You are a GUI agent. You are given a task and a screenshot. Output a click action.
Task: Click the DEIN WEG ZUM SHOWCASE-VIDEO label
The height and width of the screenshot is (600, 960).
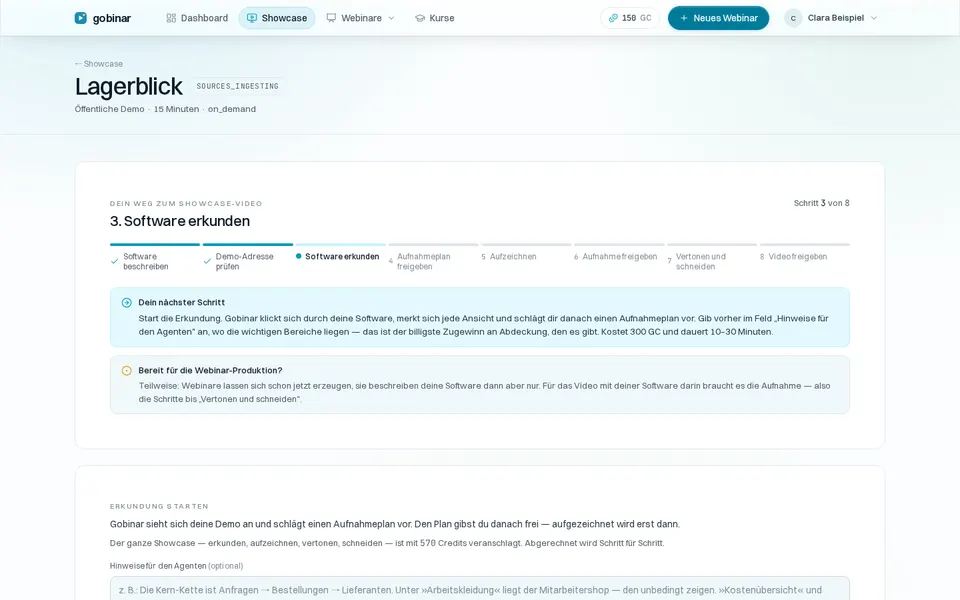pos(186,203)
